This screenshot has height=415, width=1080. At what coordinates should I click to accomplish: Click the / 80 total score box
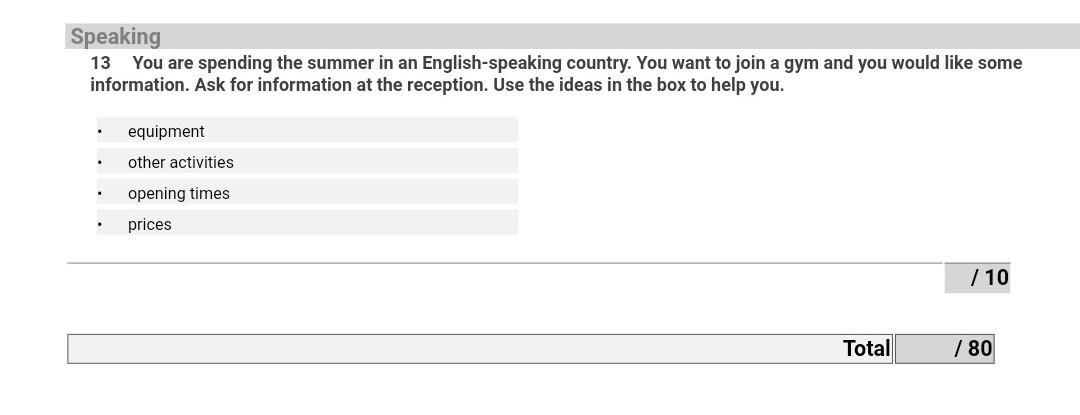click(944, 349)
